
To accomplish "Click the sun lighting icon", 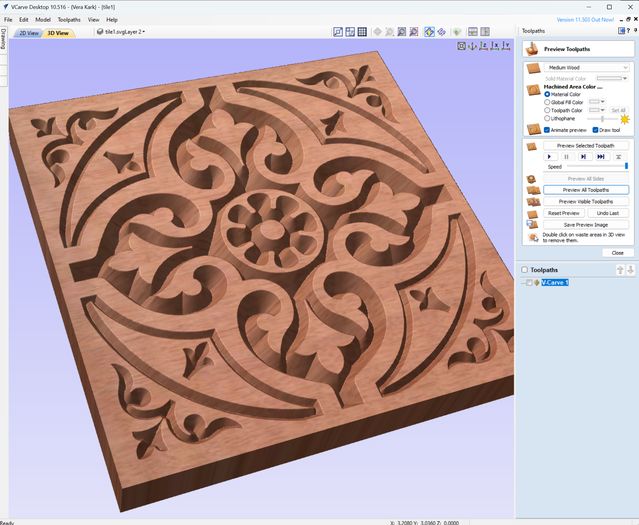I will [626, 118].
